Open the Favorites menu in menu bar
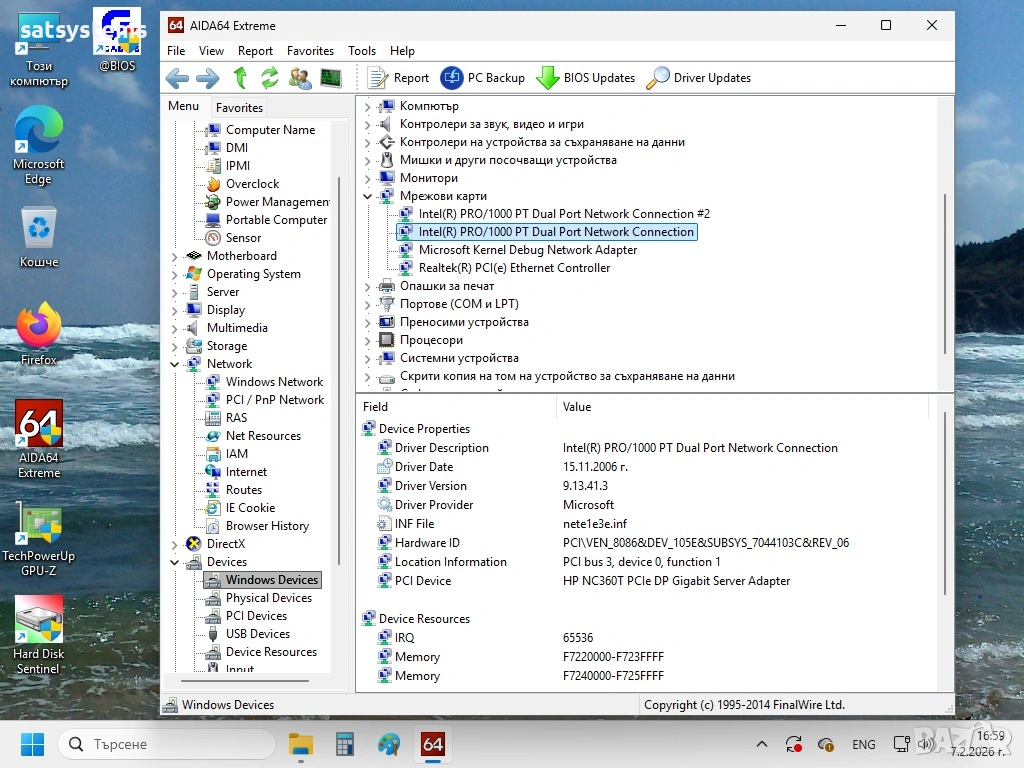Screen dimensions: 1024x768 (x=310, y=51)
